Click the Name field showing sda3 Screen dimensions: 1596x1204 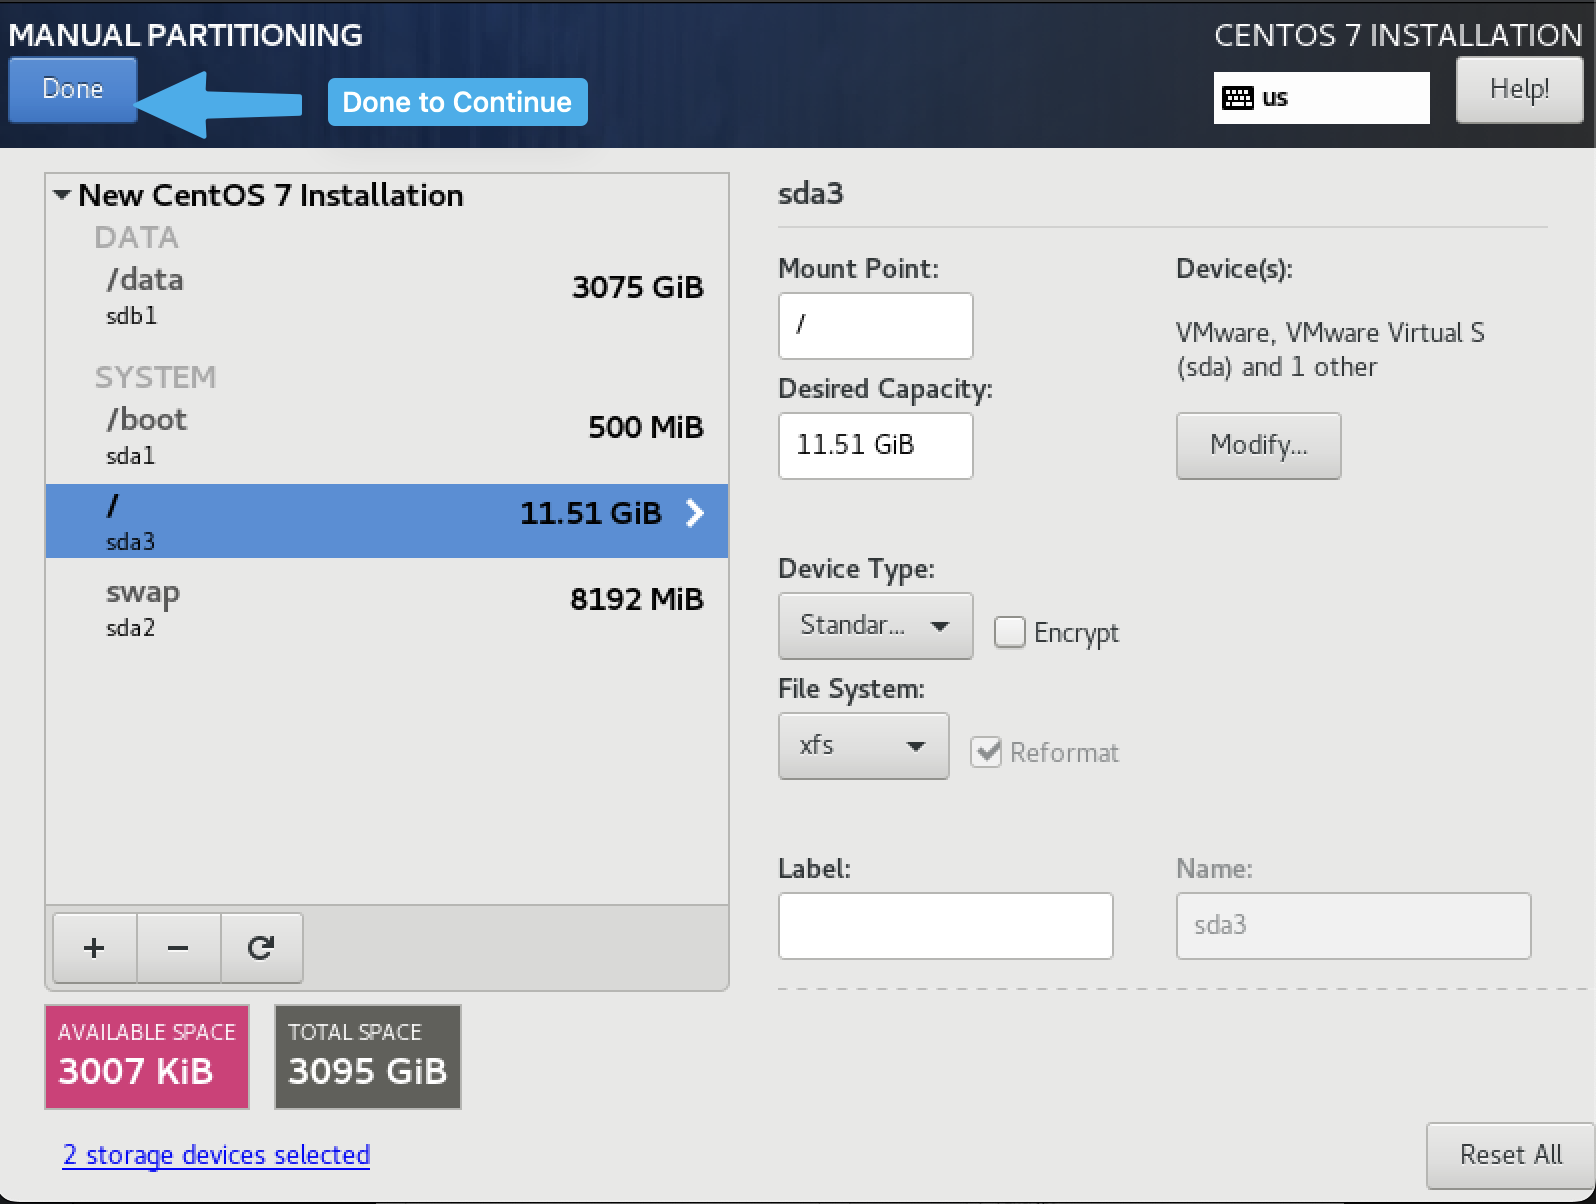(x=1353, y=925)
